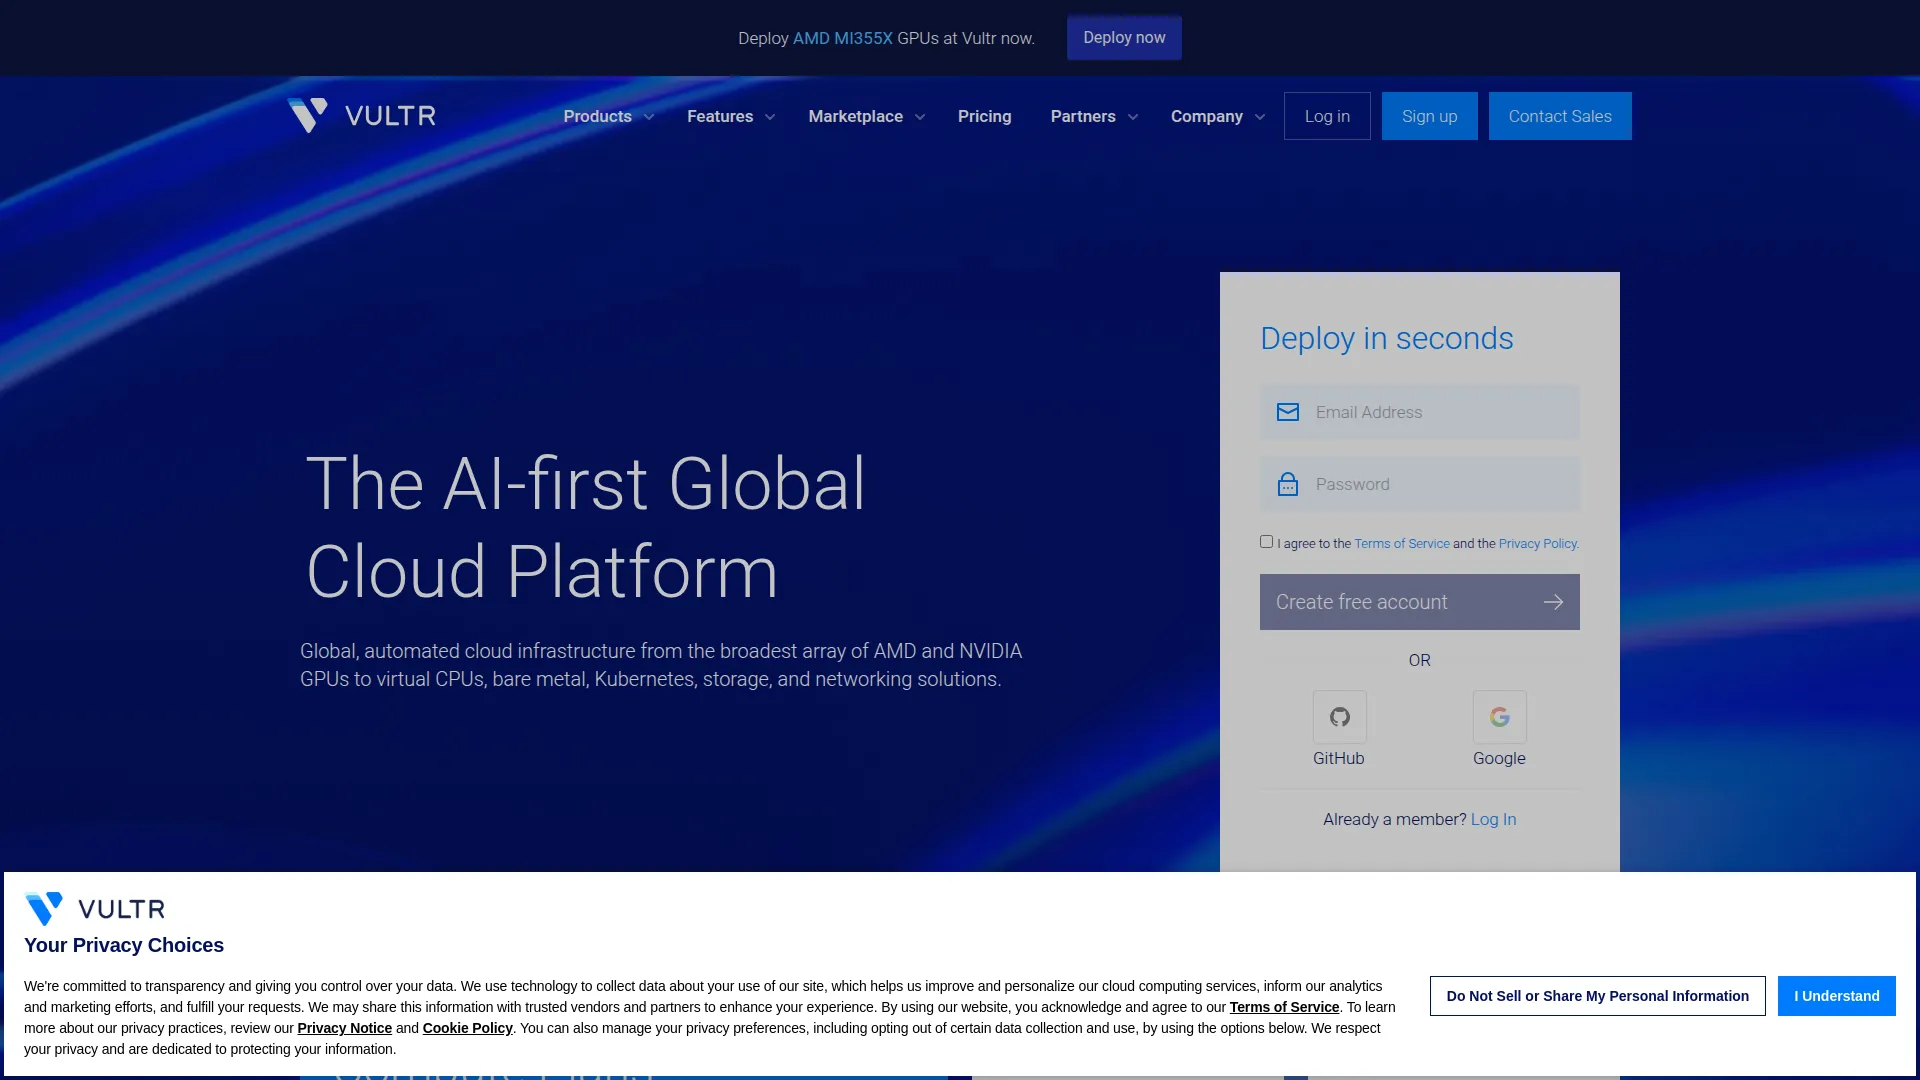
Task: Choose Do Not Sell or Share My Personal Information
Action: tap(1598, 996)
